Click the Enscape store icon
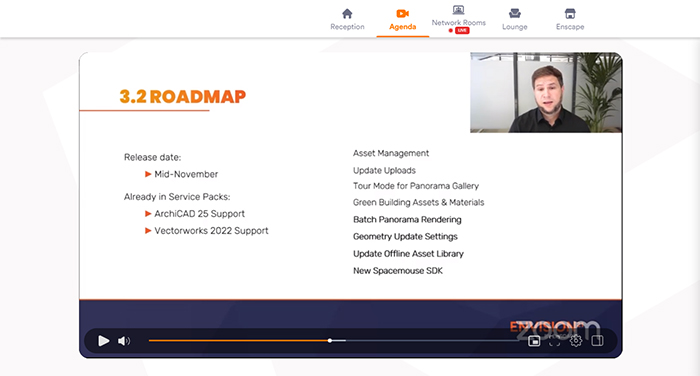This screenshot has width=700, height=376. tap(570, 13)
